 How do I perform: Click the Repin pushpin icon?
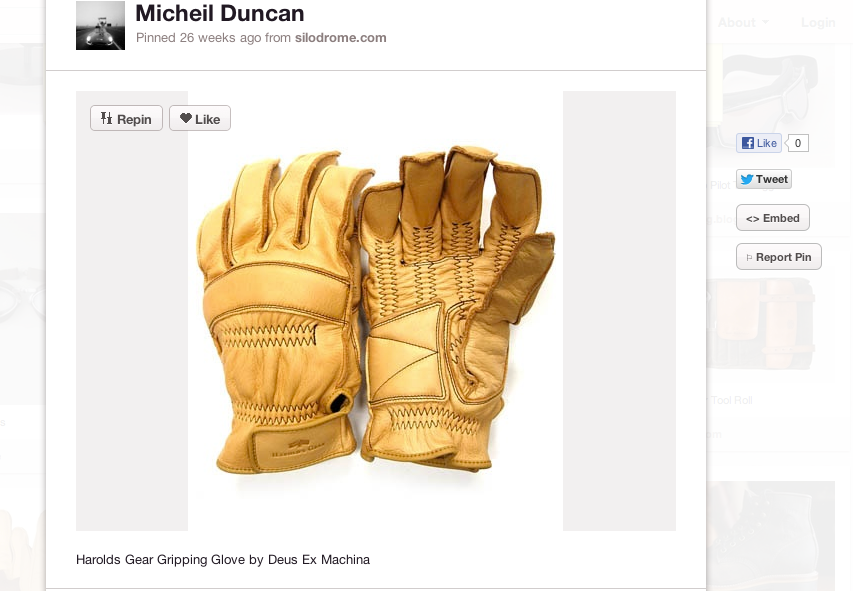[x=107, y=118]
